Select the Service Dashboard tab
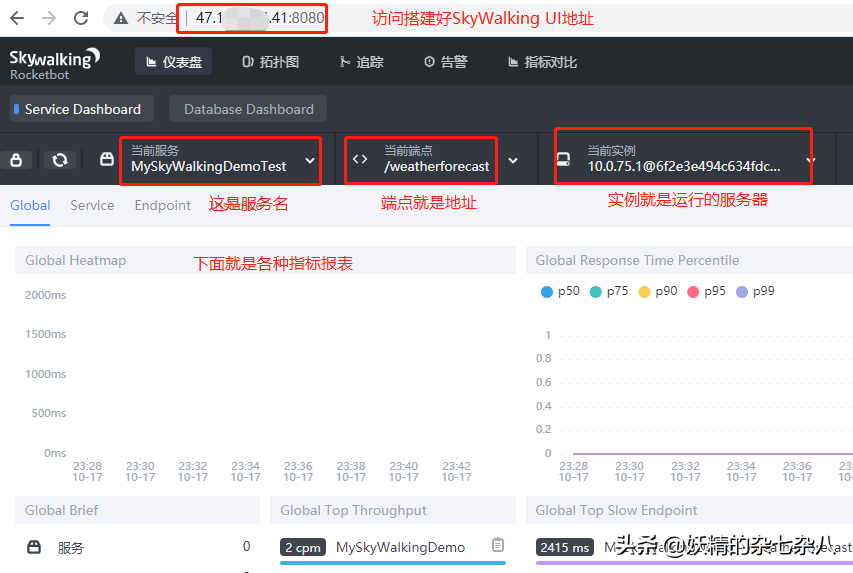Screen dimensions: 853x573 pos(82,109)
